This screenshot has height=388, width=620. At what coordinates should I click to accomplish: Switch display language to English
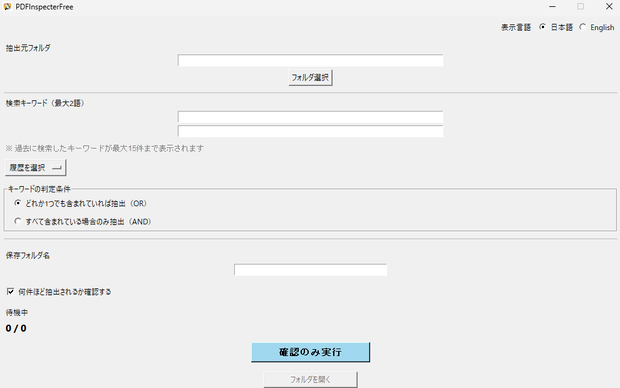click(x=582, y=27)
